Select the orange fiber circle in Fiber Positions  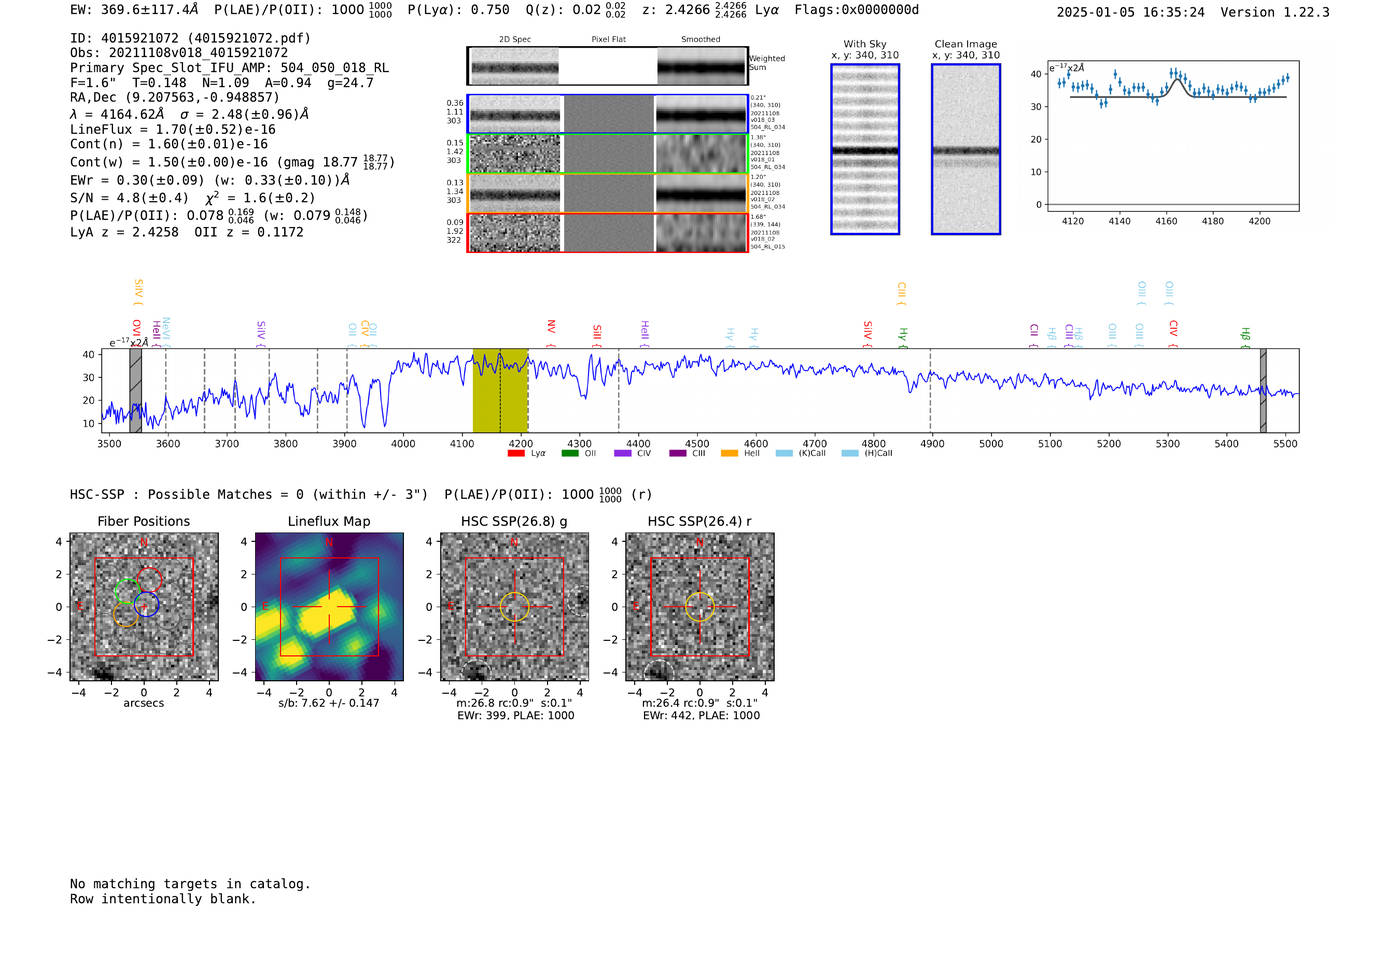[126, 614]
